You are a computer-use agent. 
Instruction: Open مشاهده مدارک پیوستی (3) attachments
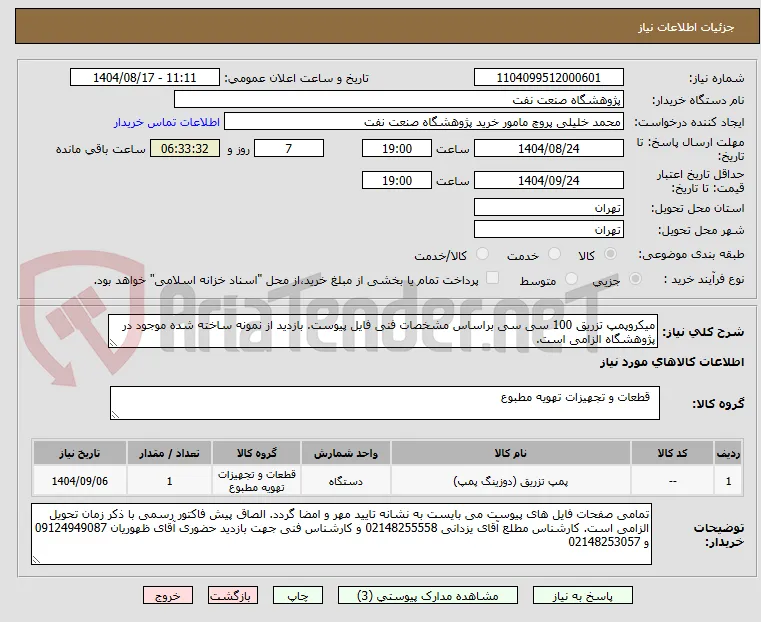[428, 596]
